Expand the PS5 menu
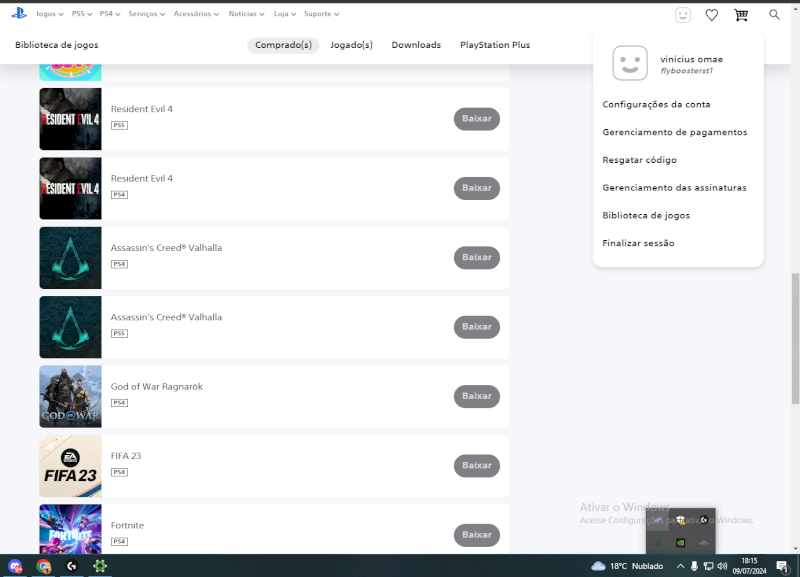The image size is (800, 577). click(82, 14)
